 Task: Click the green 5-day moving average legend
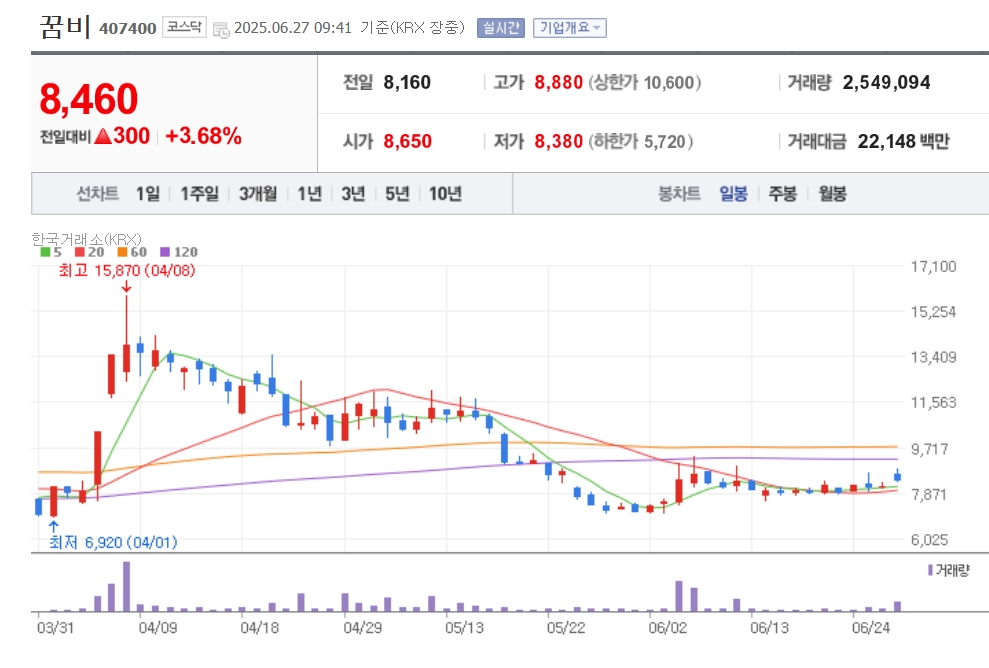[51, 252]
